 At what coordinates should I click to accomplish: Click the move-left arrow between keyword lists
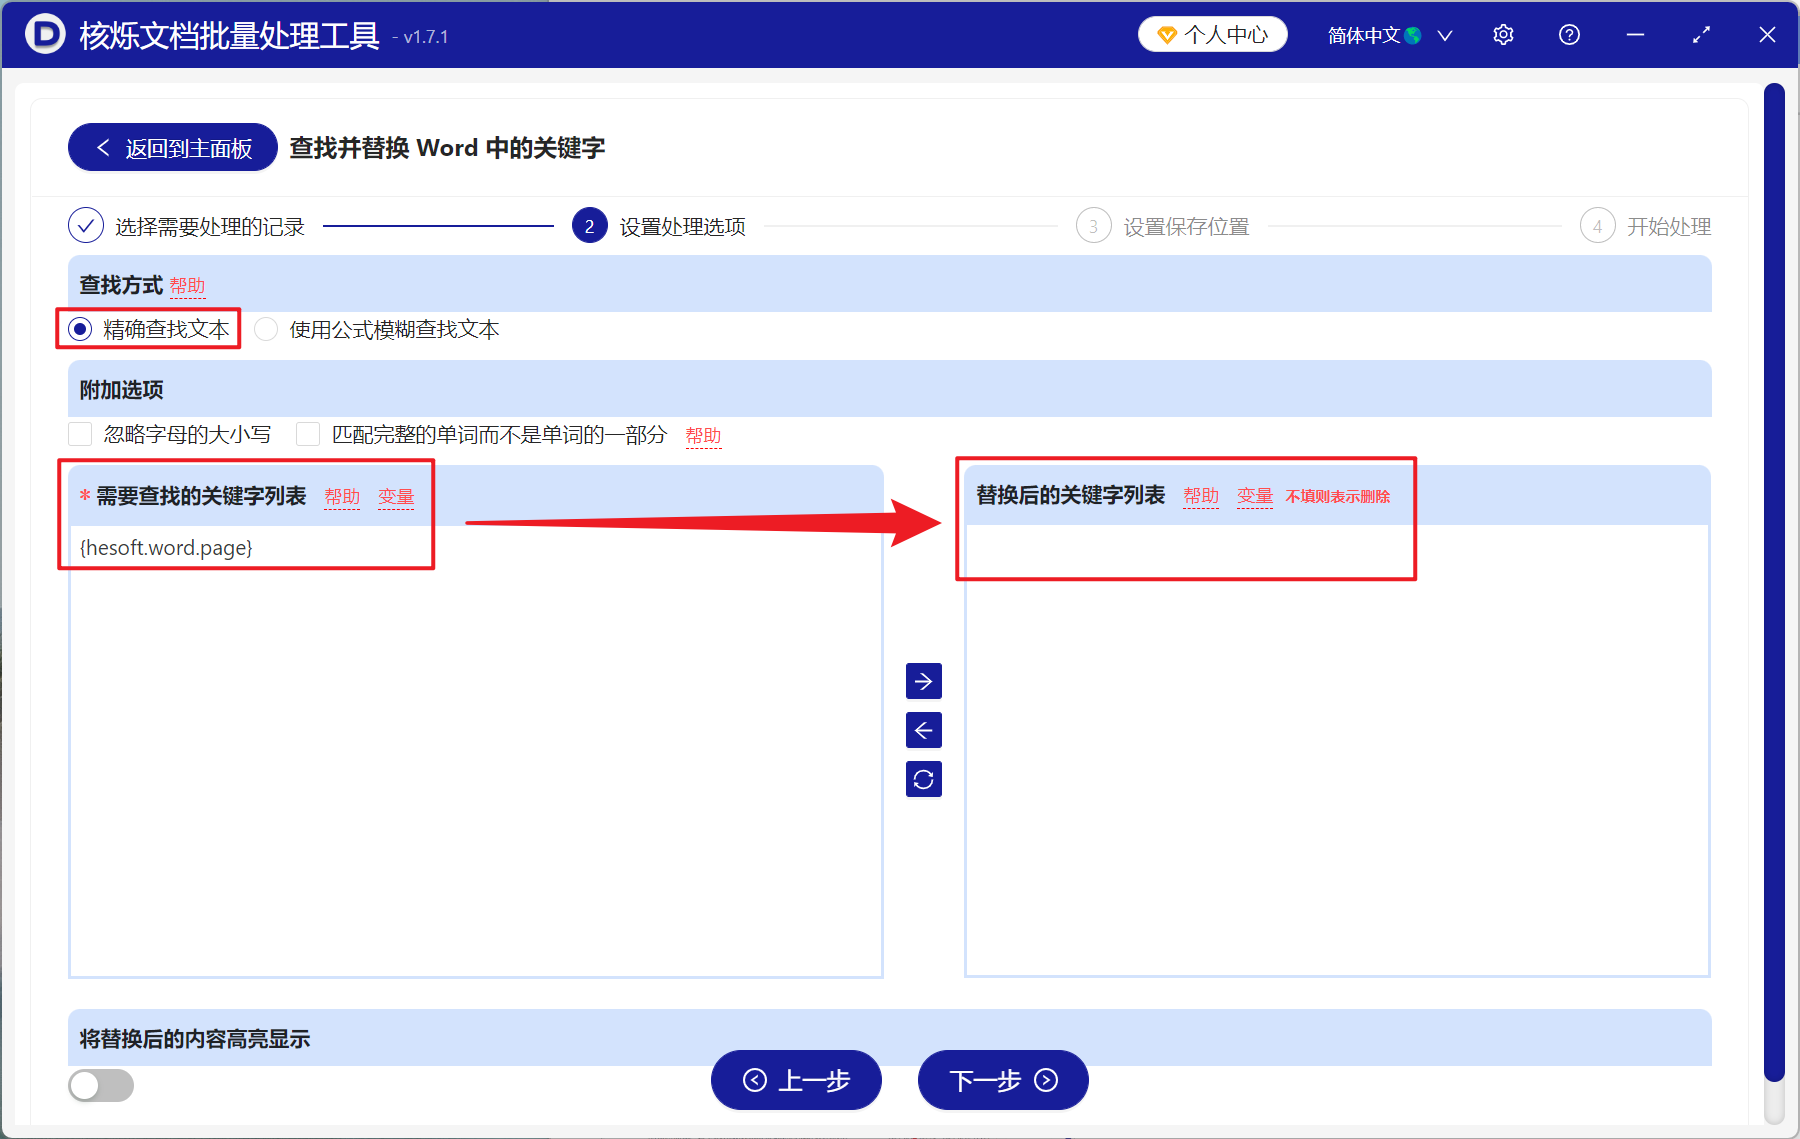923,730
